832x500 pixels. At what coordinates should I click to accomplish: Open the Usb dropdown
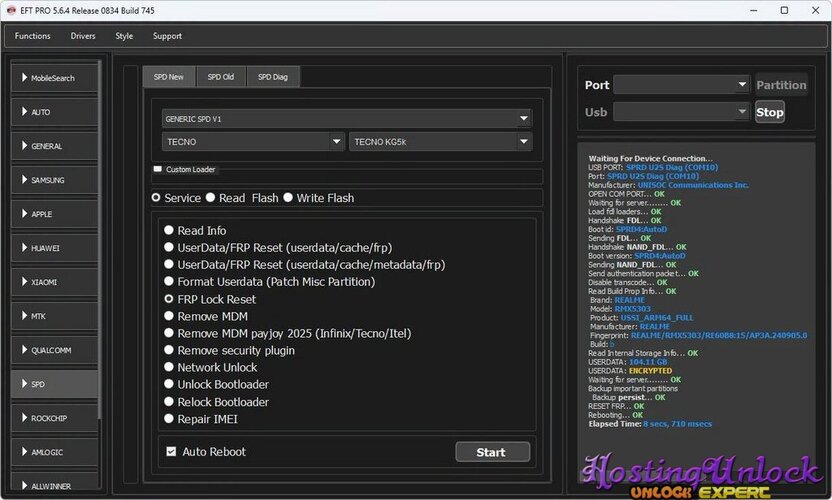coord(681,112)
